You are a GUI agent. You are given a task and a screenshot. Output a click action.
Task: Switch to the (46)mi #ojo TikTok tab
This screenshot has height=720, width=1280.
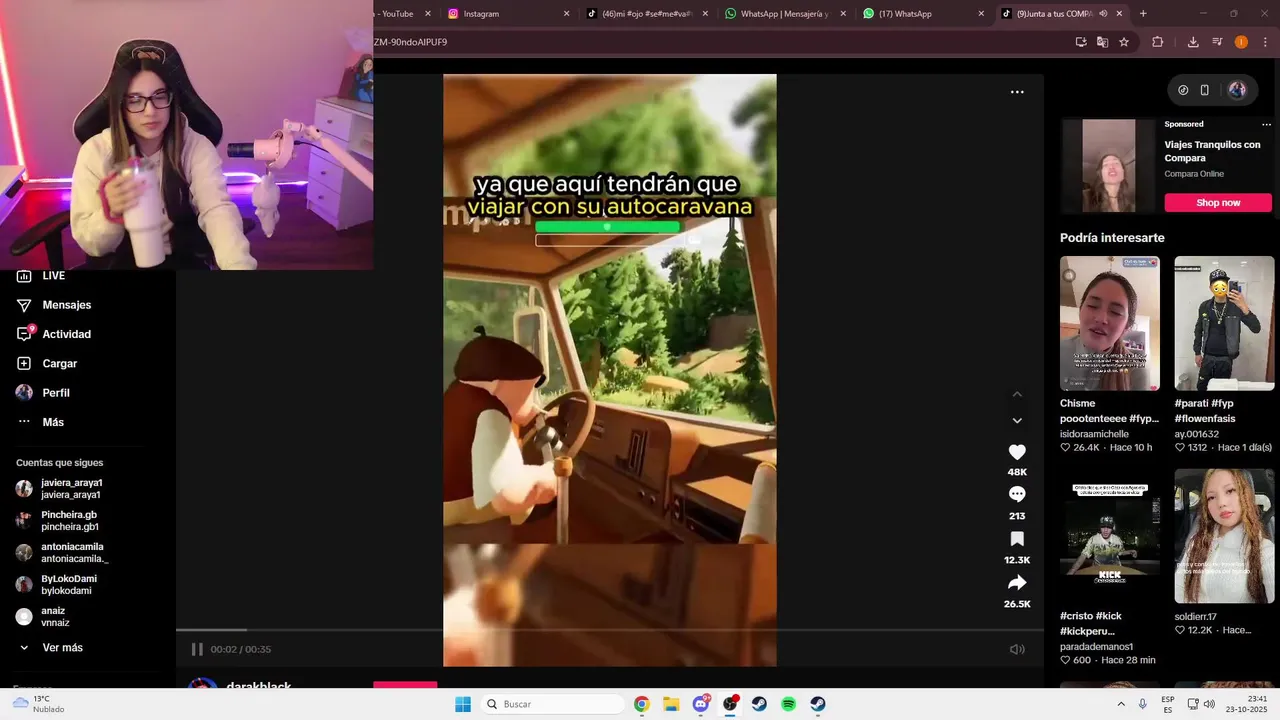tap(647, 14)
